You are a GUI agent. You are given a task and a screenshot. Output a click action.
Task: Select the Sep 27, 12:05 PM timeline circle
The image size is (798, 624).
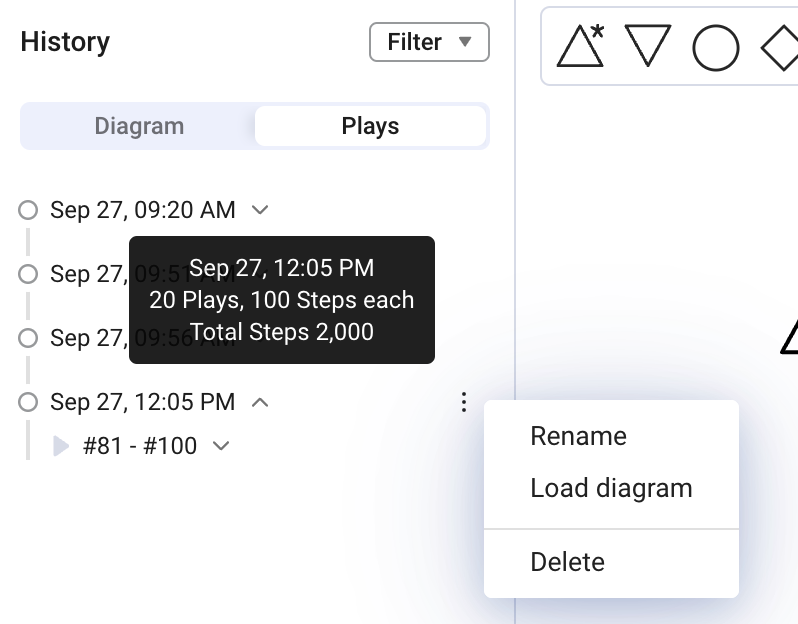(28, 402)
